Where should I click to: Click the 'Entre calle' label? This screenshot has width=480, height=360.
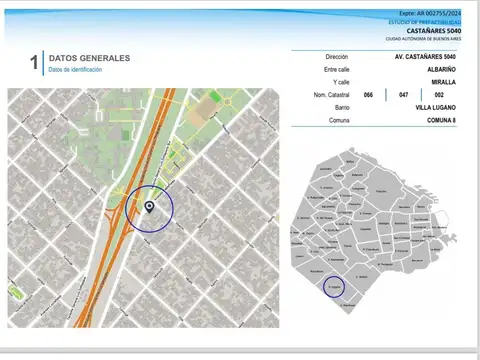pyautogui.click(x=337, y=69)
